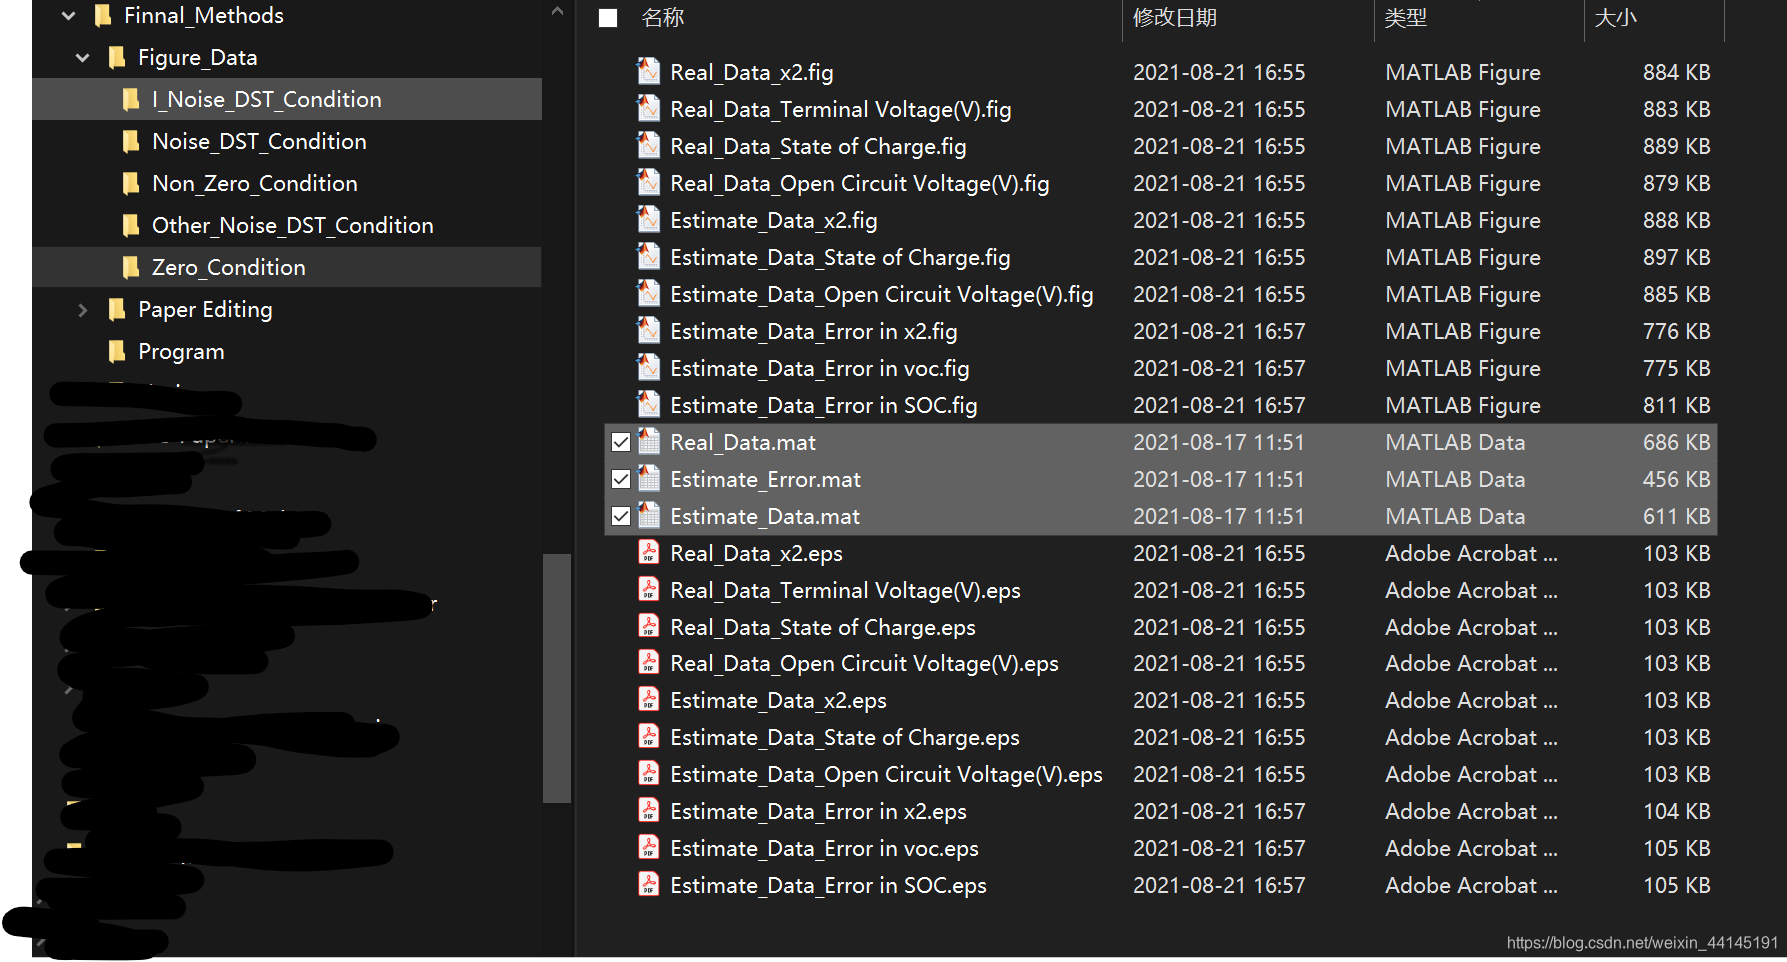Click the Real_Data_State of Charge.eps icon
Image resolution: width=1787 pixels, height=962 pixels.
tap(649, 626)
